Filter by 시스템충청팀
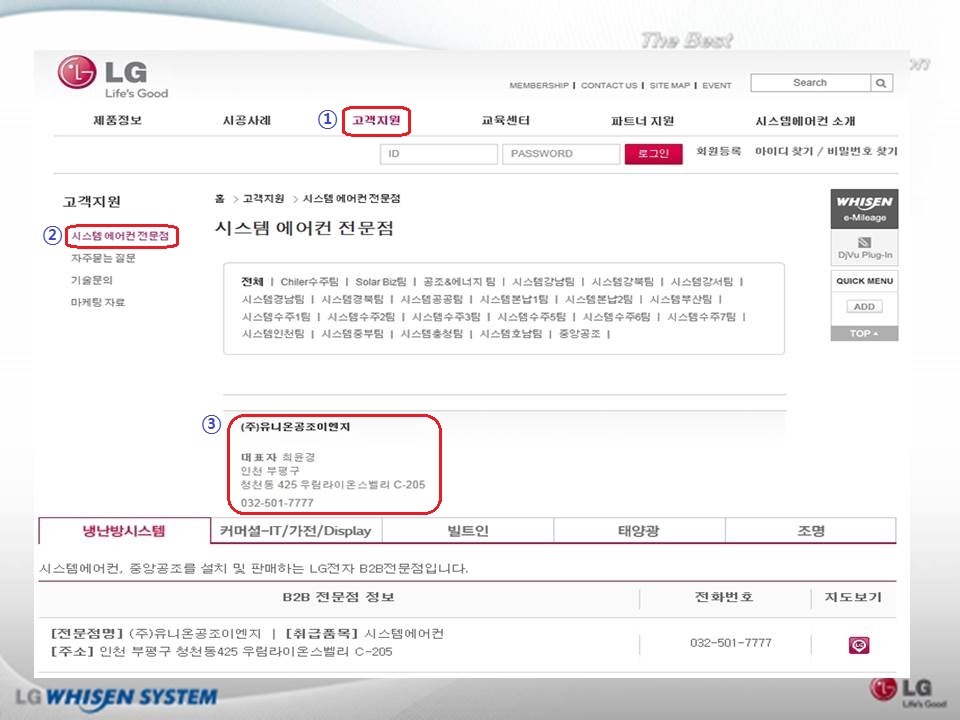This screenshot has height=720, width=960. coord(432,334)
